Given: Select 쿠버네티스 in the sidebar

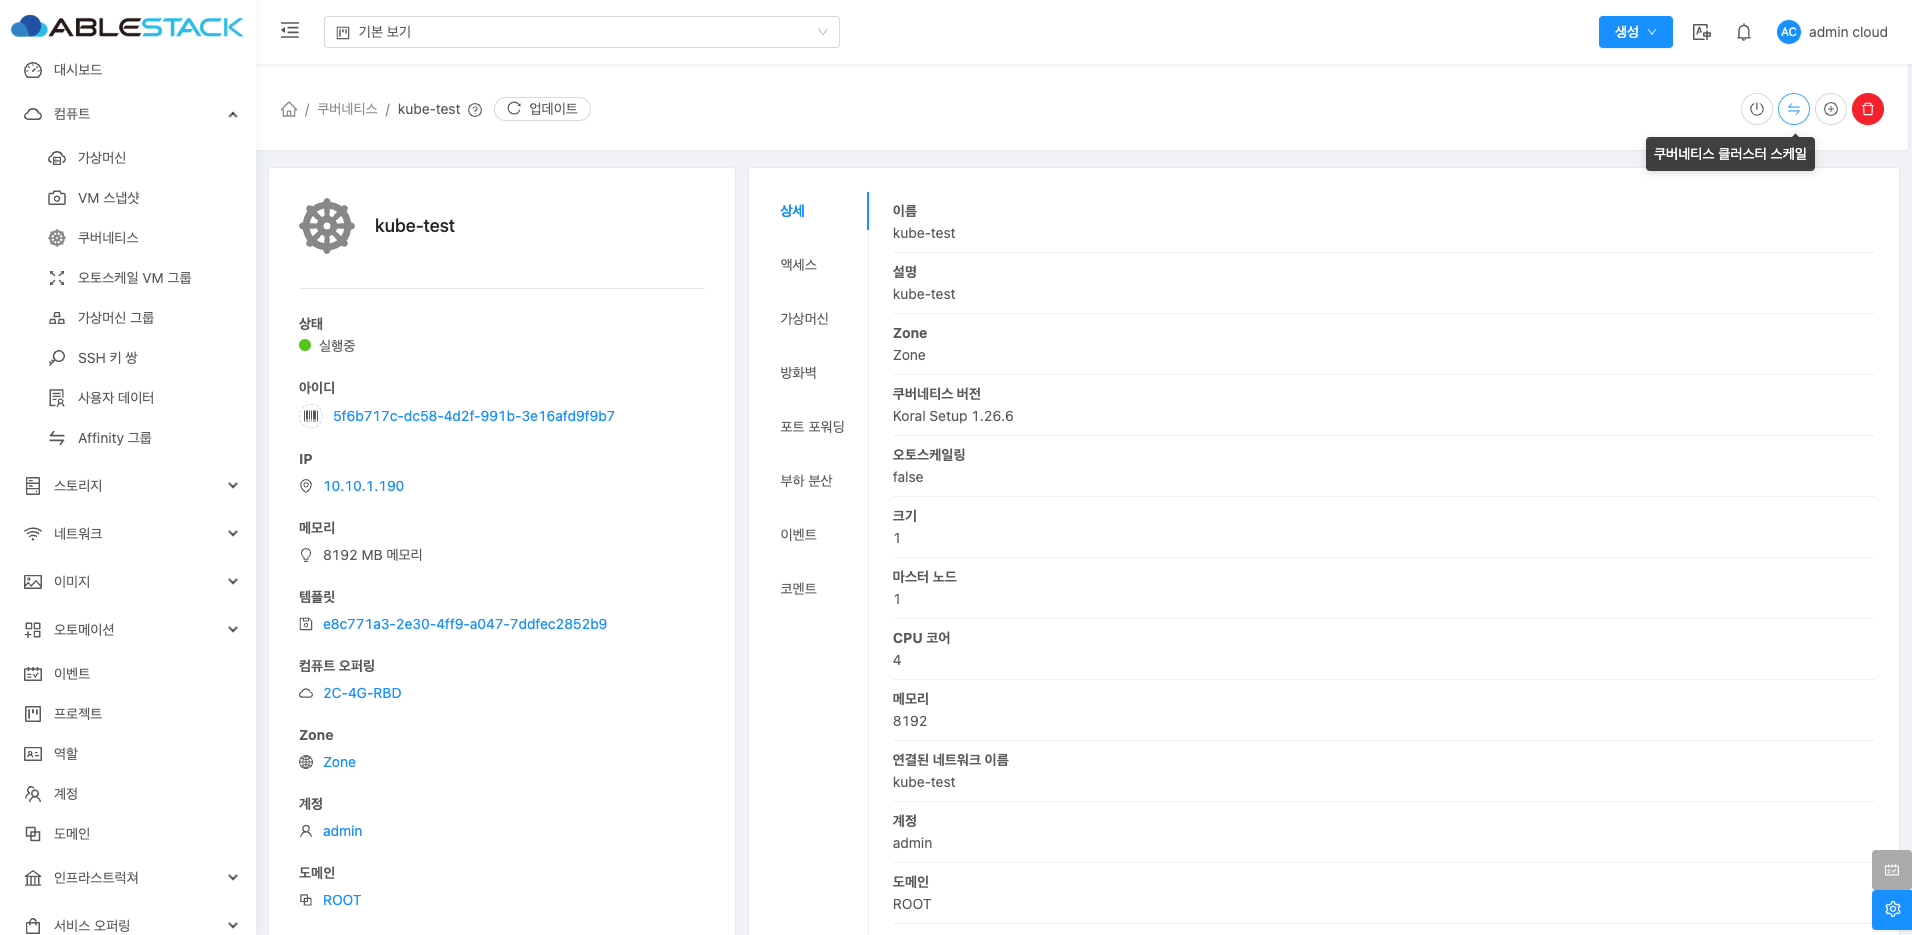Looking at the screenshot, I should click(x=108, y=238).
